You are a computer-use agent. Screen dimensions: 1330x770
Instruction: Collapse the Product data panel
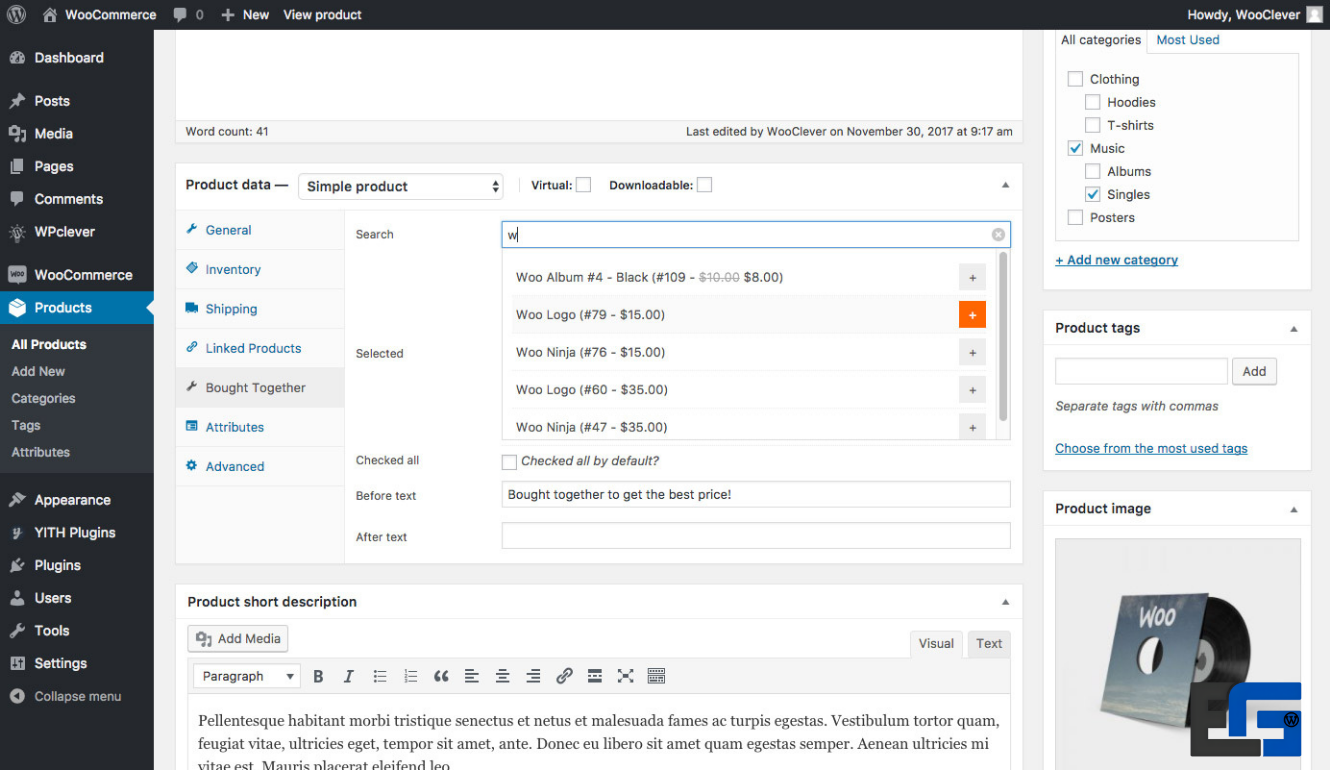1005,185
